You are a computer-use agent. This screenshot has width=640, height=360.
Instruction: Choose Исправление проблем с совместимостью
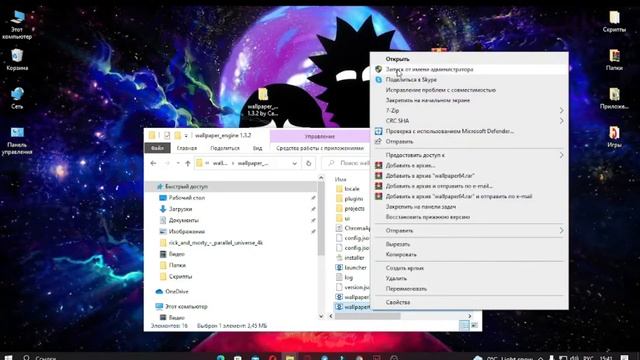pos(469,90)
